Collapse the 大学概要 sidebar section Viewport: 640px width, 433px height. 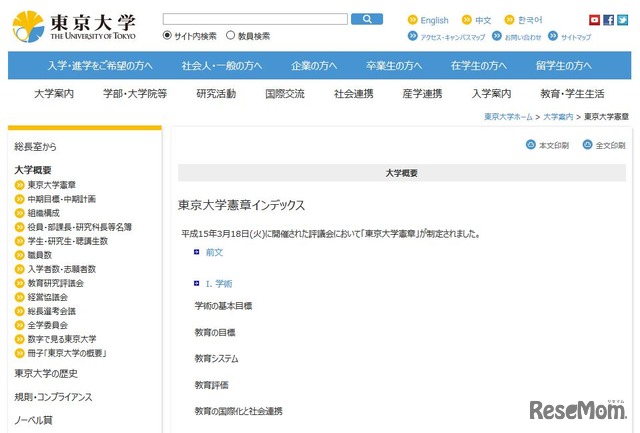pyautogui.click(x=33, y=170)
